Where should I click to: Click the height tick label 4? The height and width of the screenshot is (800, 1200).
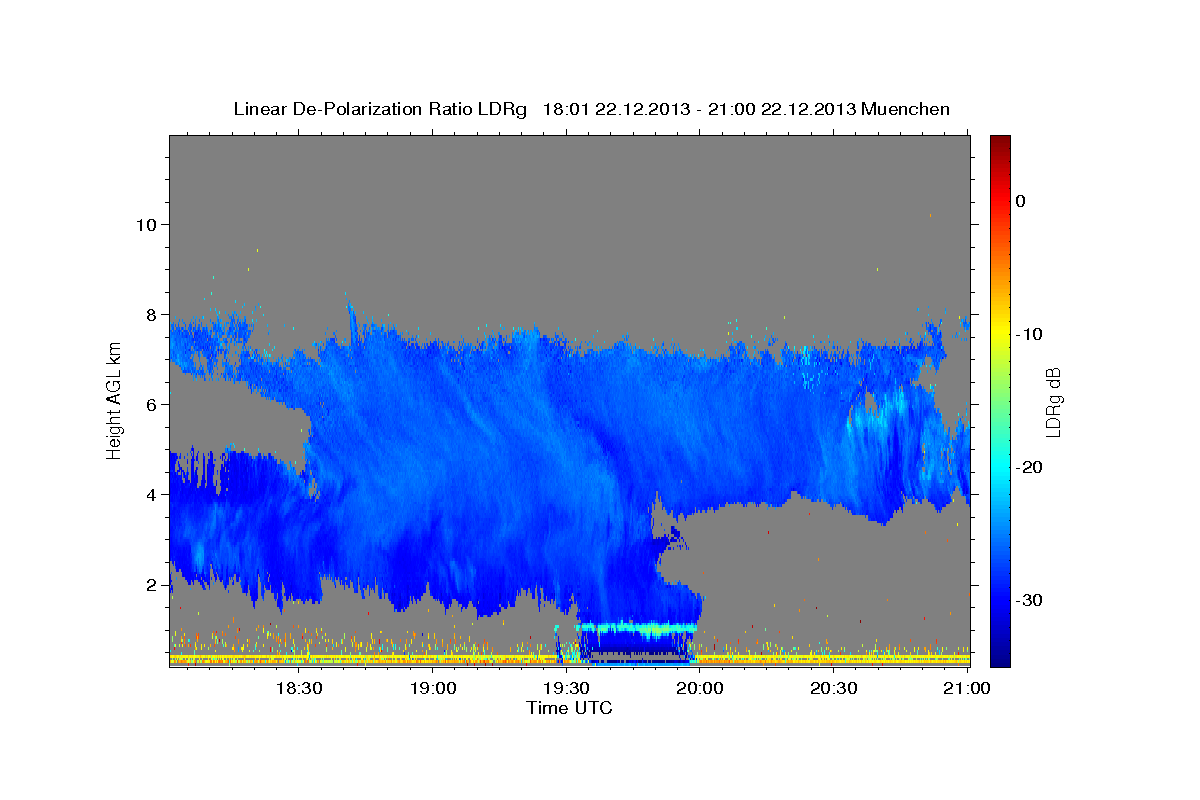152,494
